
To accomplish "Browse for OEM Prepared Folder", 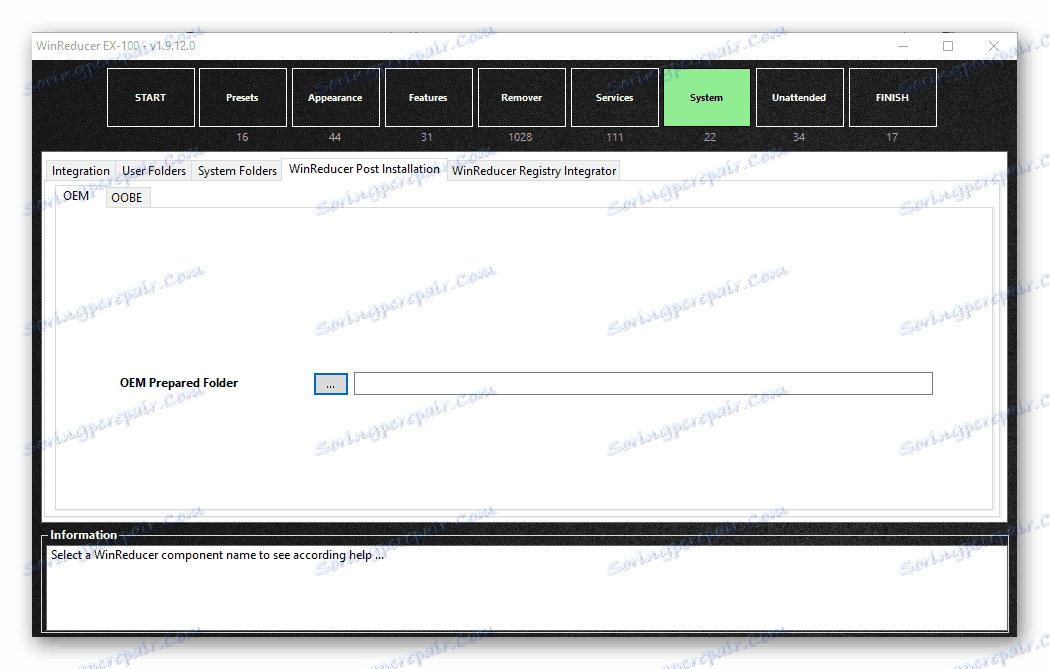I will 331,384.
